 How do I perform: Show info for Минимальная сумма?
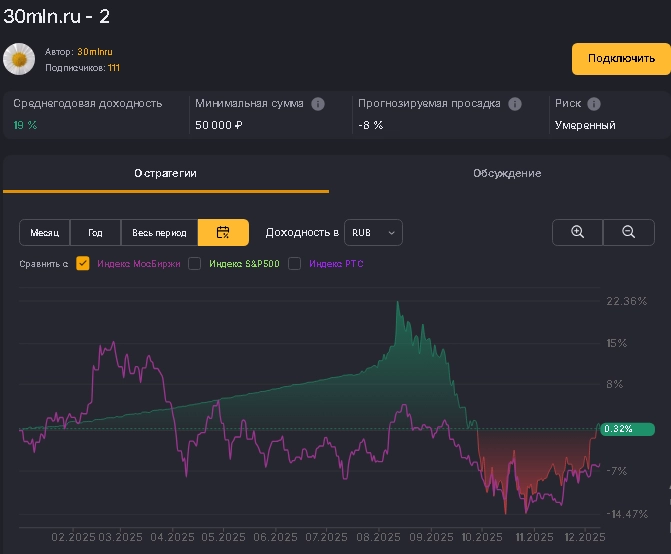pyautogui.click(x=318, y=103)
